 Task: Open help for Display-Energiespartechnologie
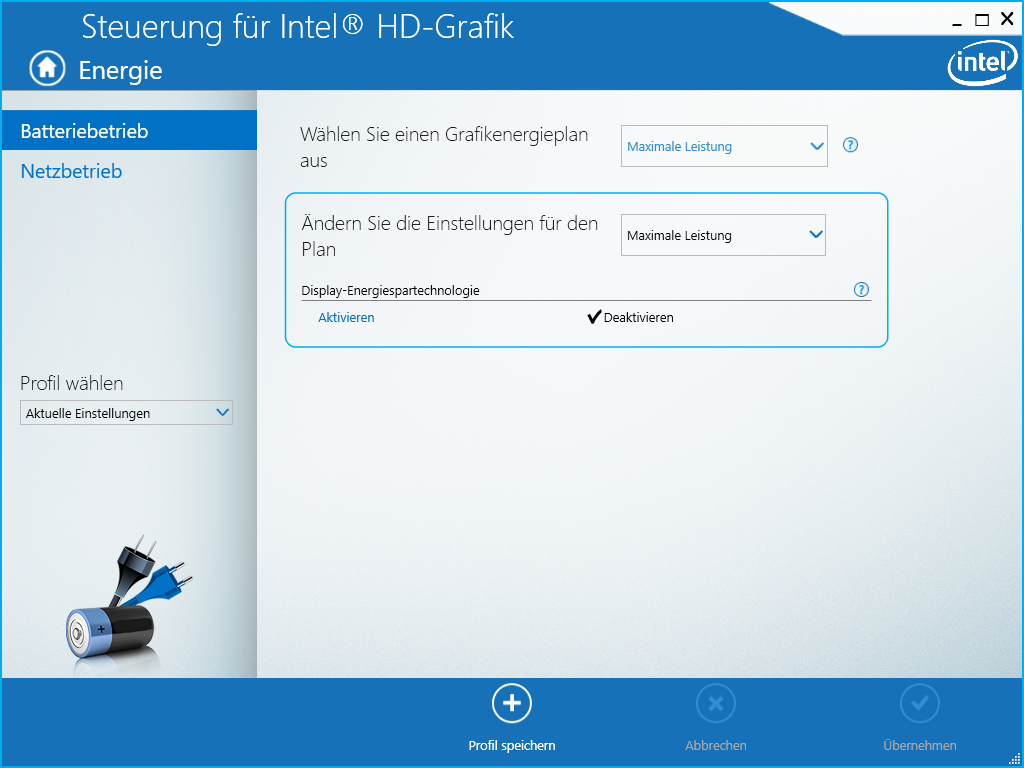point(861,290)
